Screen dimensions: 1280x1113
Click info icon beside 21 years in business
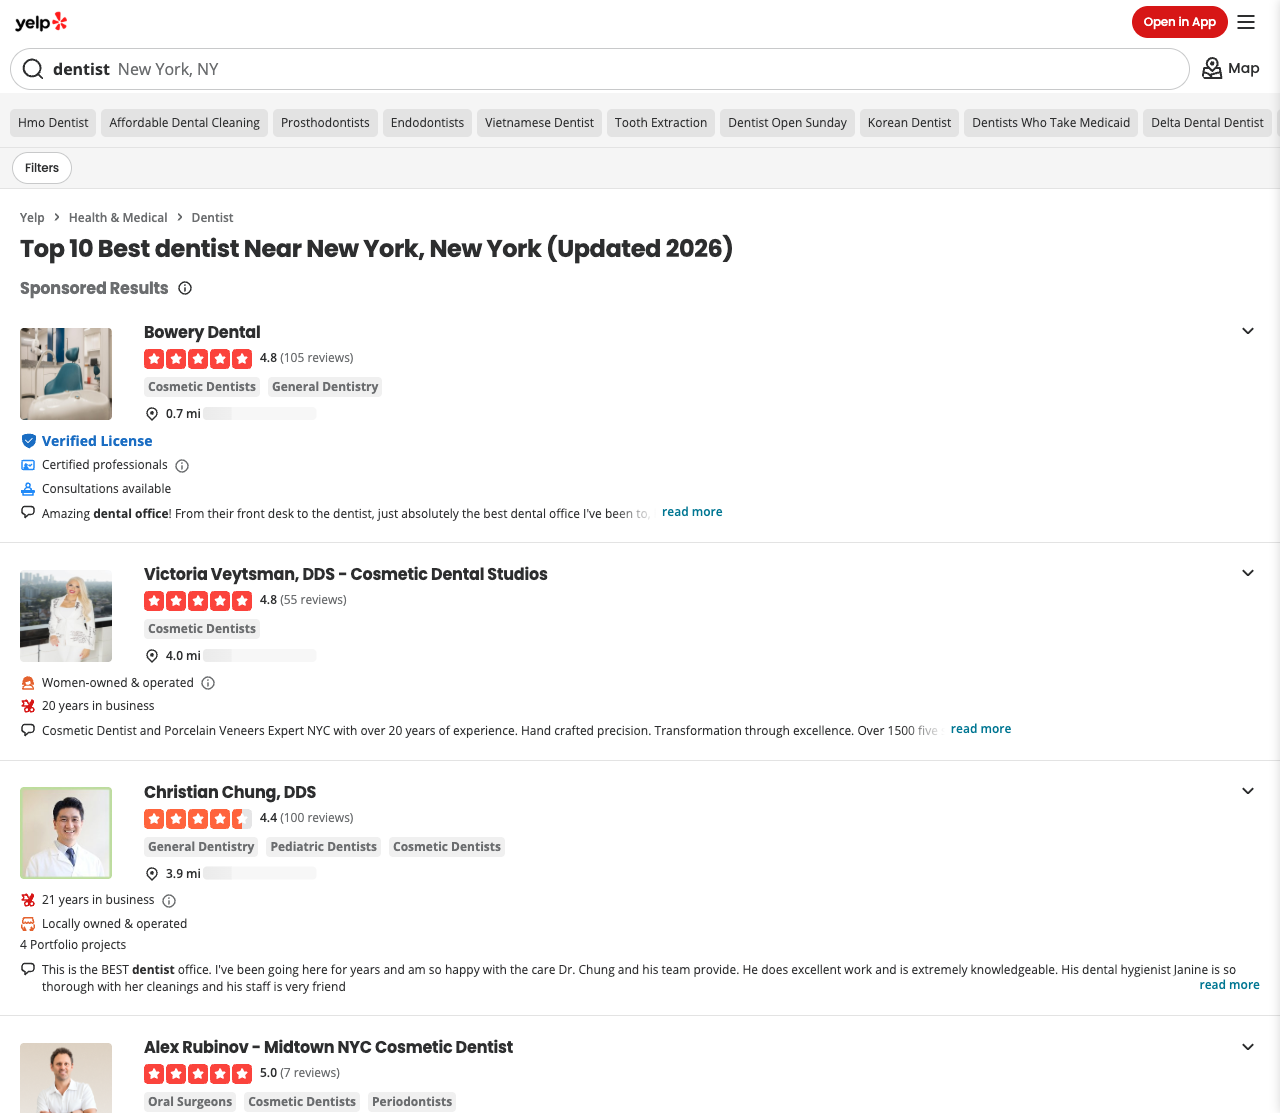tap(169, 901)
